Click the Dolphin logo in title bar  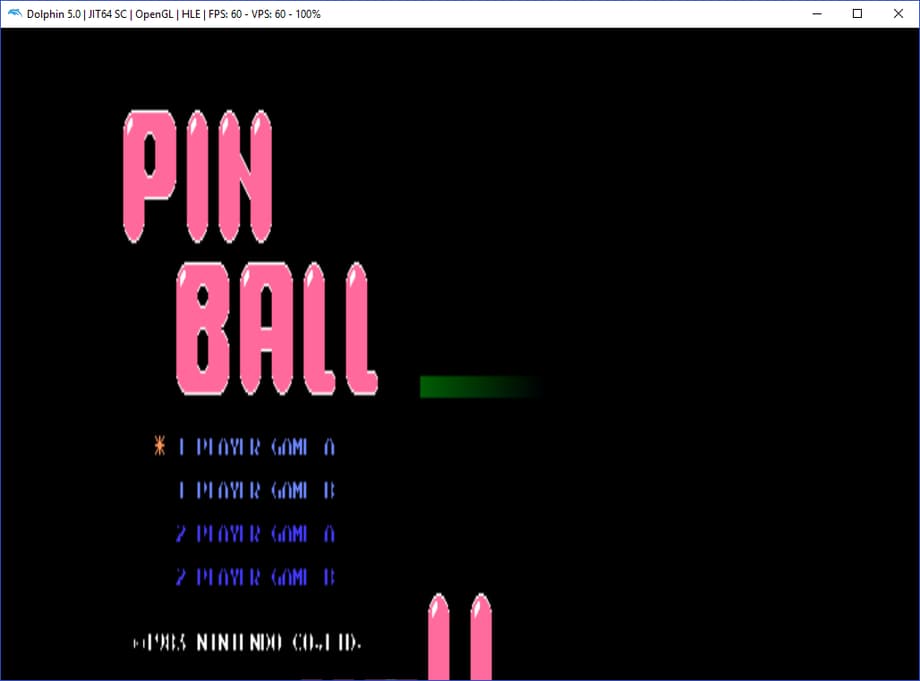click(14, 14)
